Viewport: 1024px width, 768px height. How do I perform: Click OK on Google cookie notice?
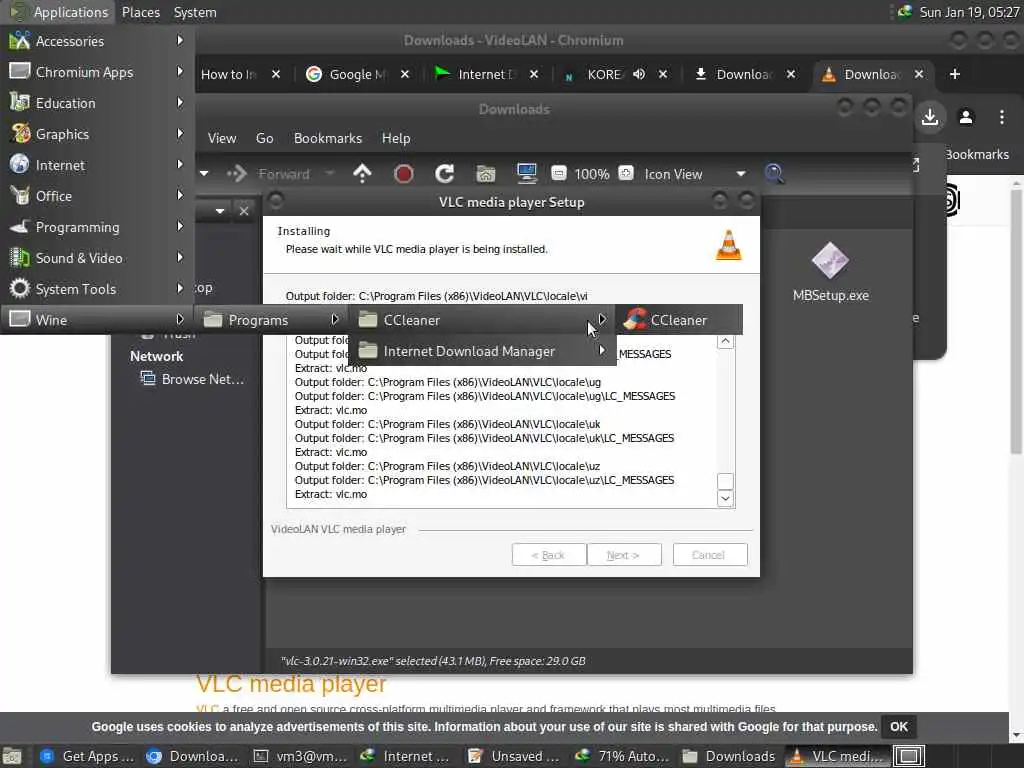click(x=899, y=727)
